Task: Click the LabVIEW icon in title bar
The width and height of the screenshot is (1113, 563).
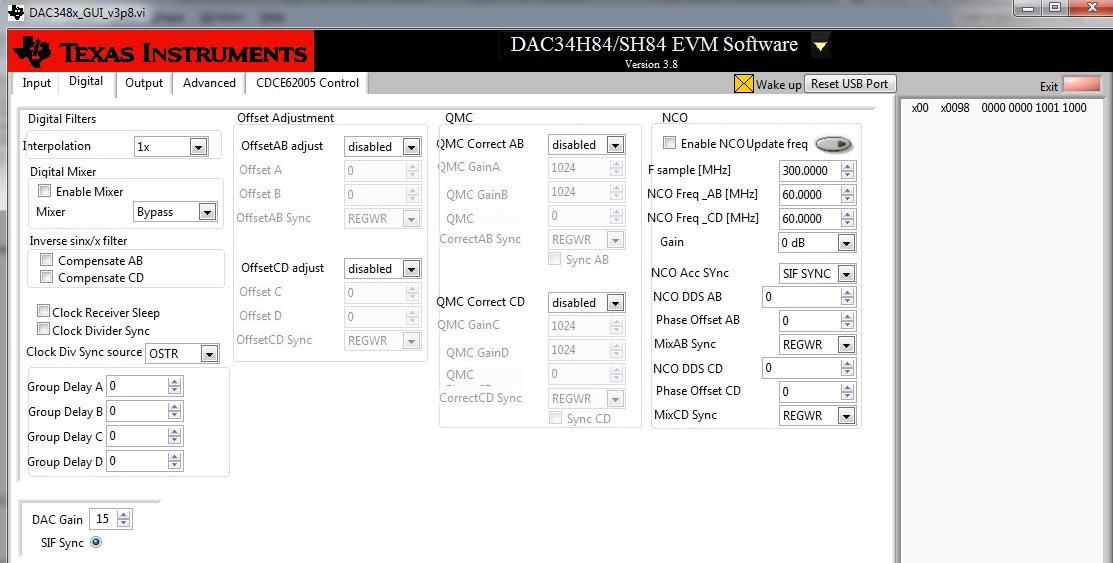Action: [x=14, y=12]
